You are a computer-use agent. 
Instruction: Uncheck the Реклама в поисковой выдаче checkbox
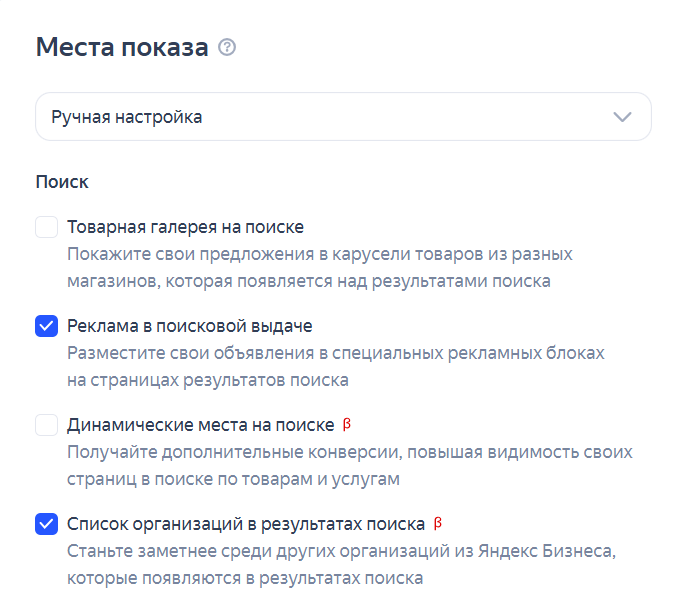pos(47,326)
